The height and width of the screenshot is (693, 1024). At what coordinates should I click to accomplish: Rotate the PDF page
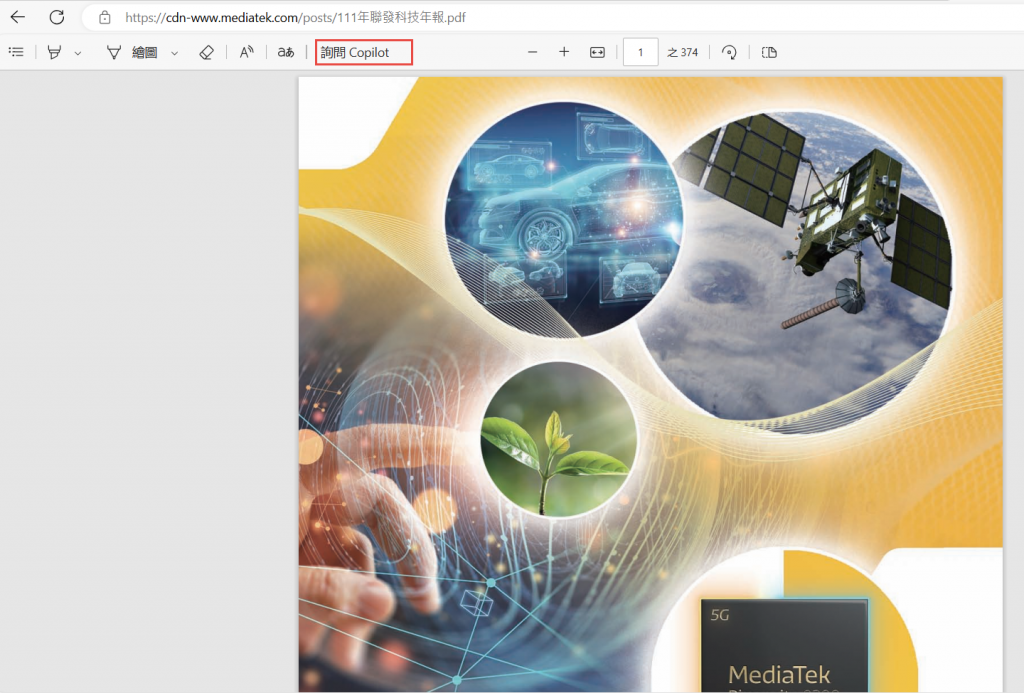(729, 52)
